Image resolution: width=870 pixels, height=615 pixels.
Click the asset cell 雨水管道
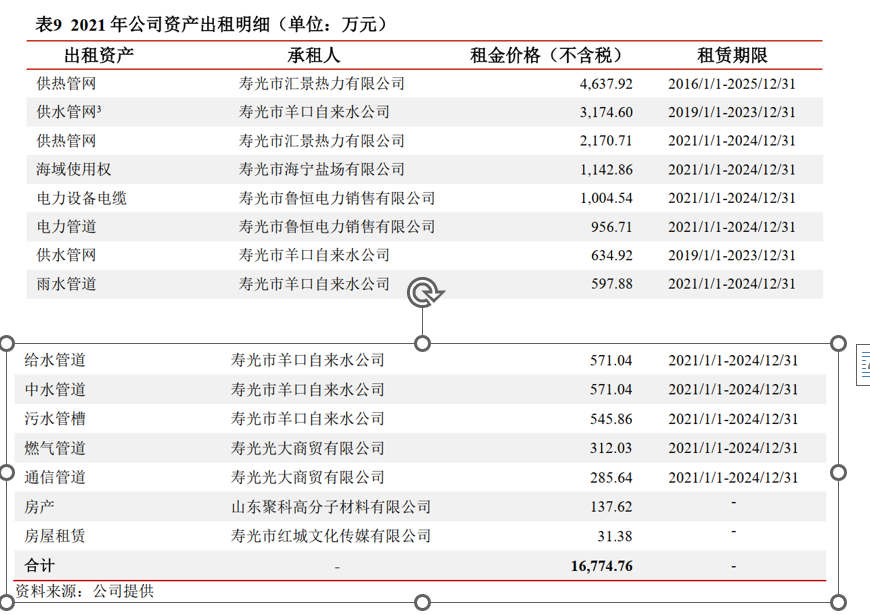[x=66, y=284]
